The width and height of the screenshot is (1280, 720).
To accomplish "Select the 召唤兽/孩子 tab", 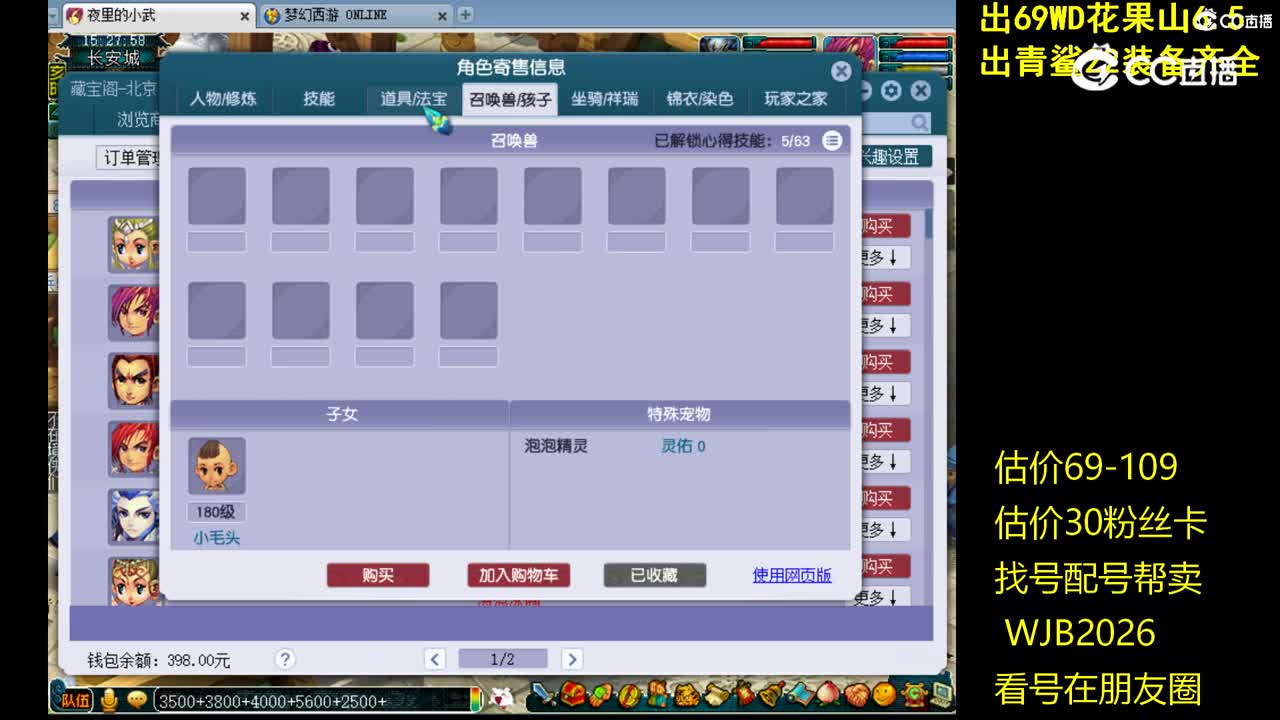I will pyautogui.click(x=510, y=99).
